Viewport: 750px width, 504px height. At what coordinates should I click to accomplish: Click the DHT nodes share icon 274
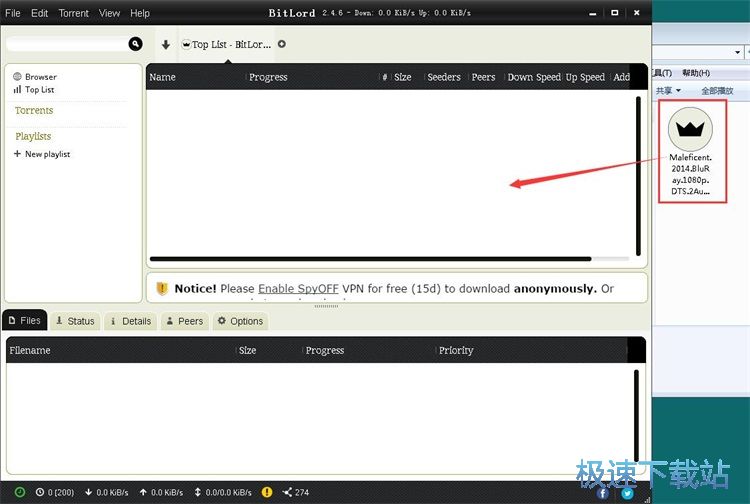(287, 492)
